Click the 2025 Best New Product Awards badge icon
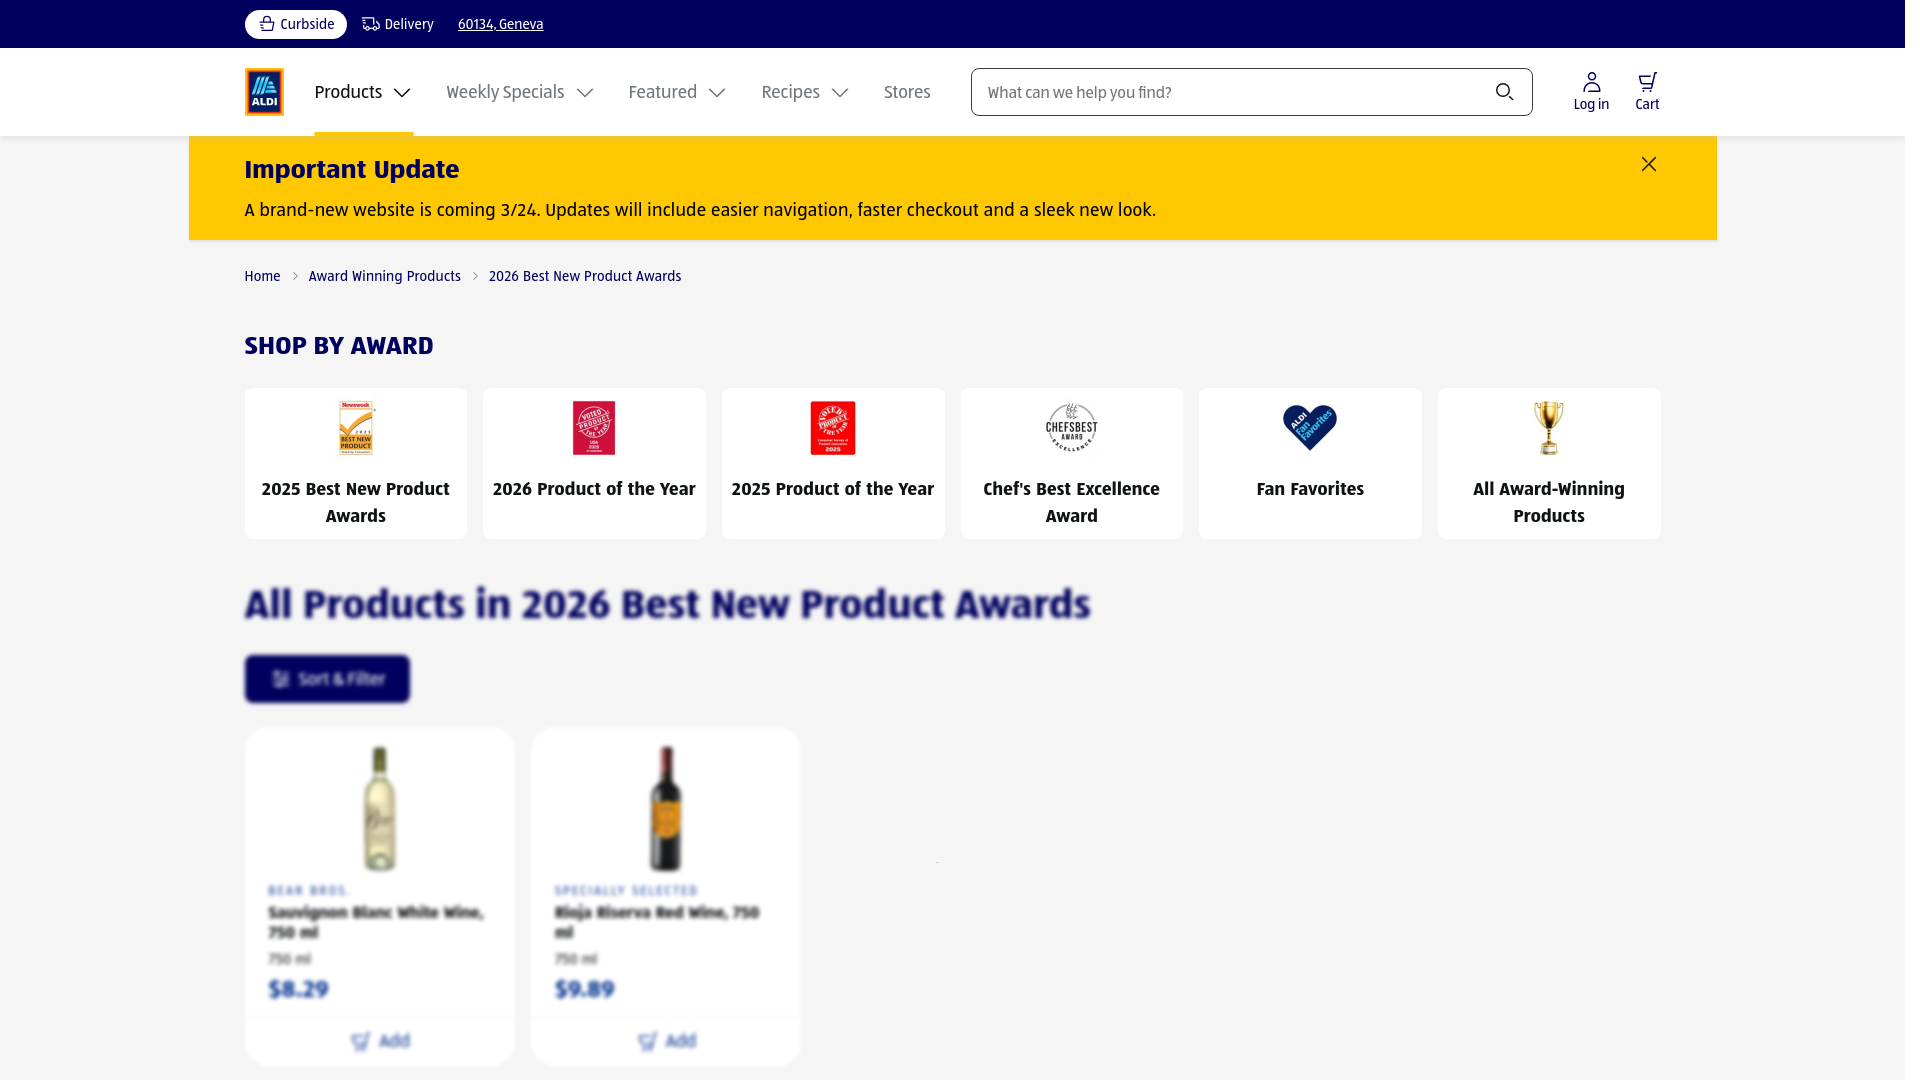 [x=356, y=428]
